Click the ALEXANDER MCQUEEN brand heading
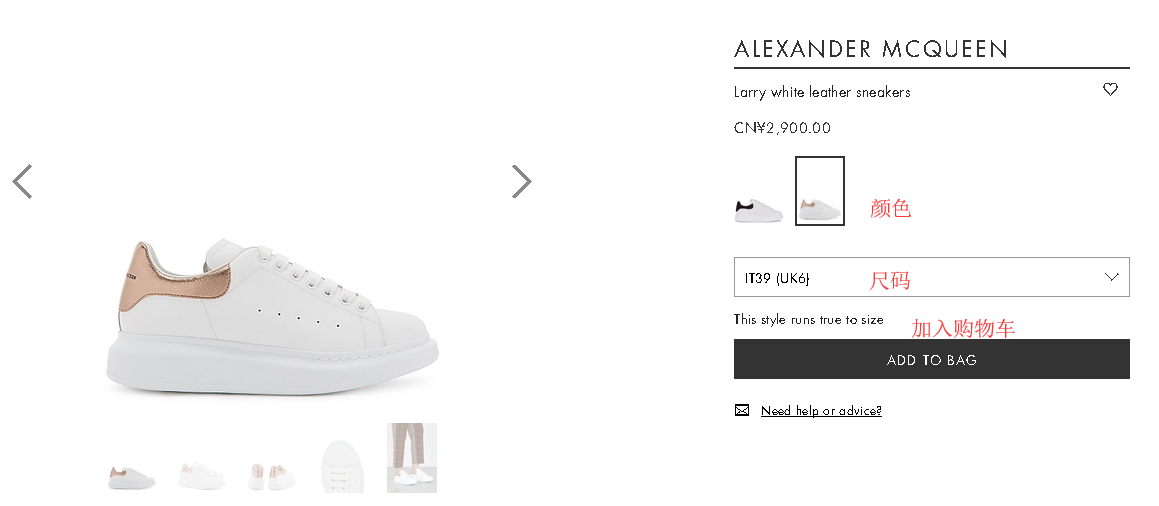 click(x=871, y=49)
